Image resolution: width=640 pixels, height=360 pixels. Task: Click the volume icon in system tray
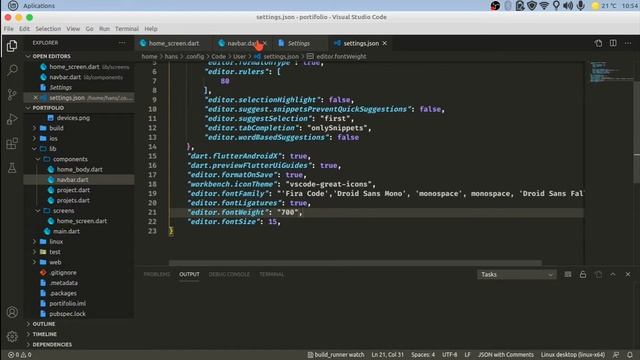pos(568,6)
